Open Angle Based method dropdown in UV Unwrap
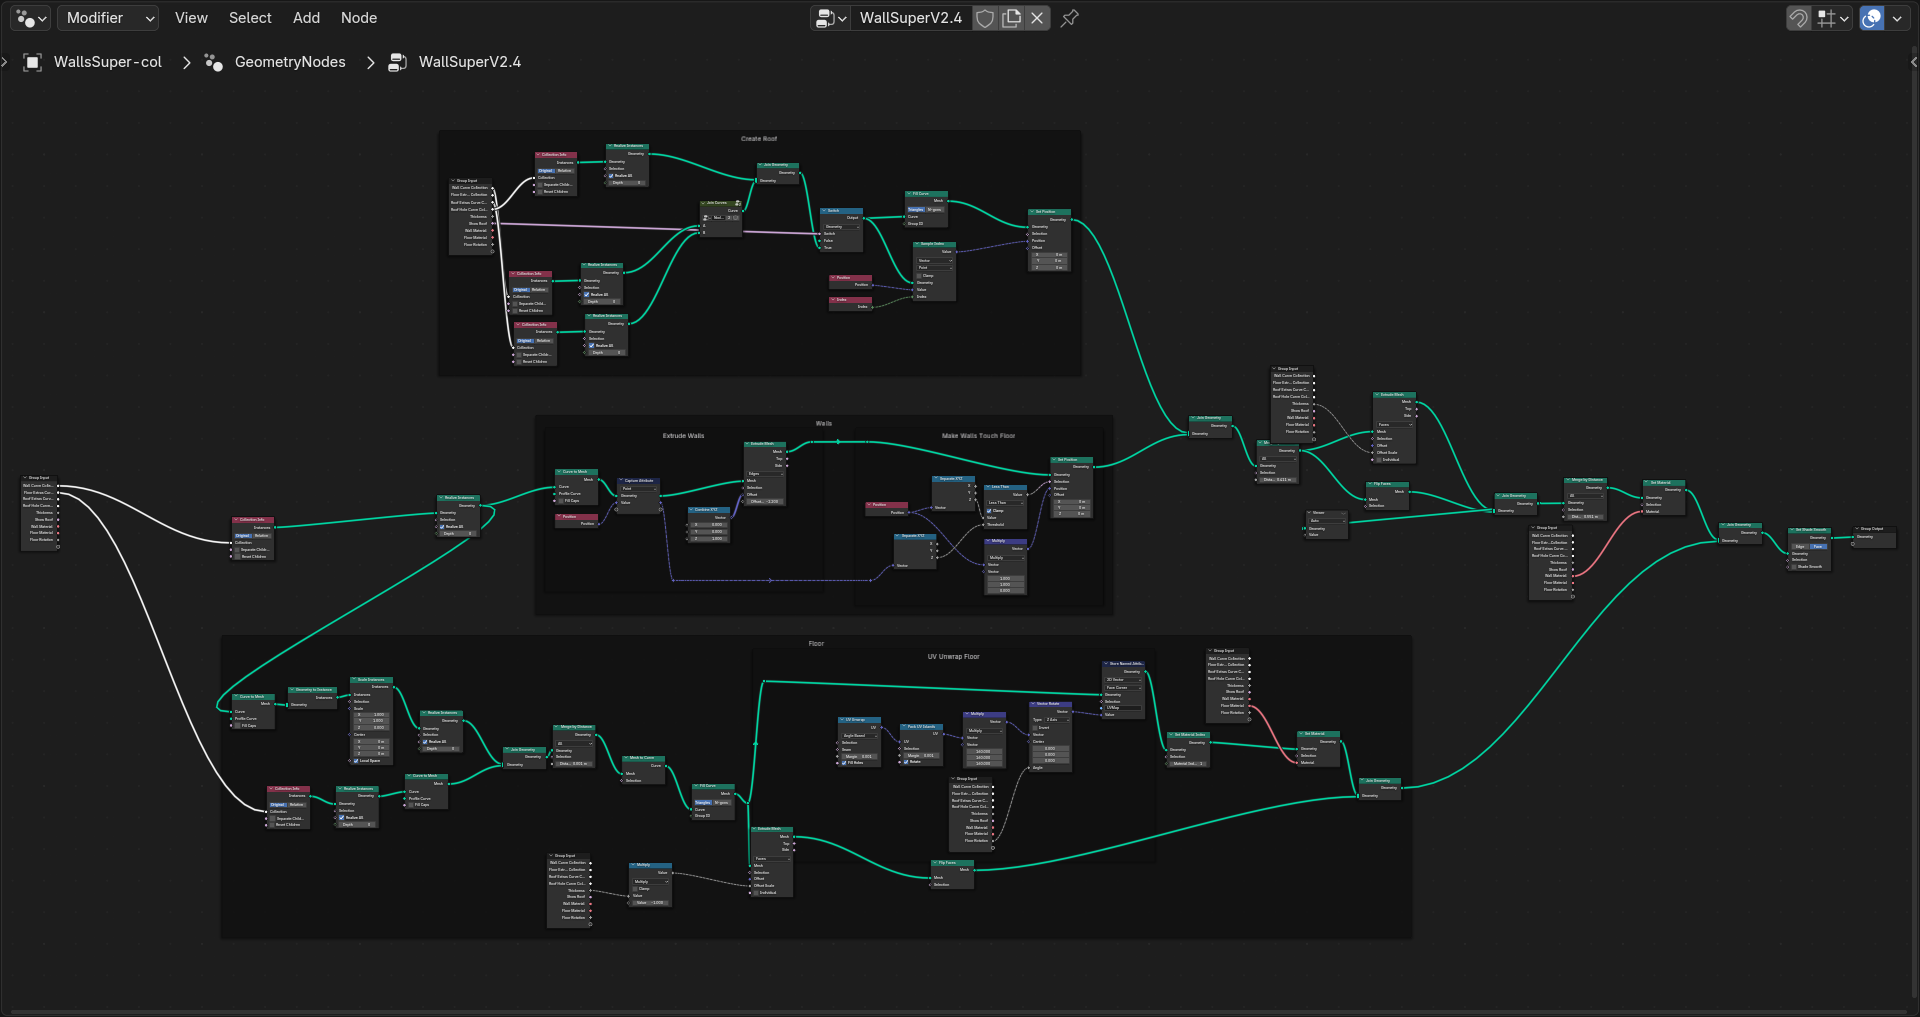 [859, 735]
